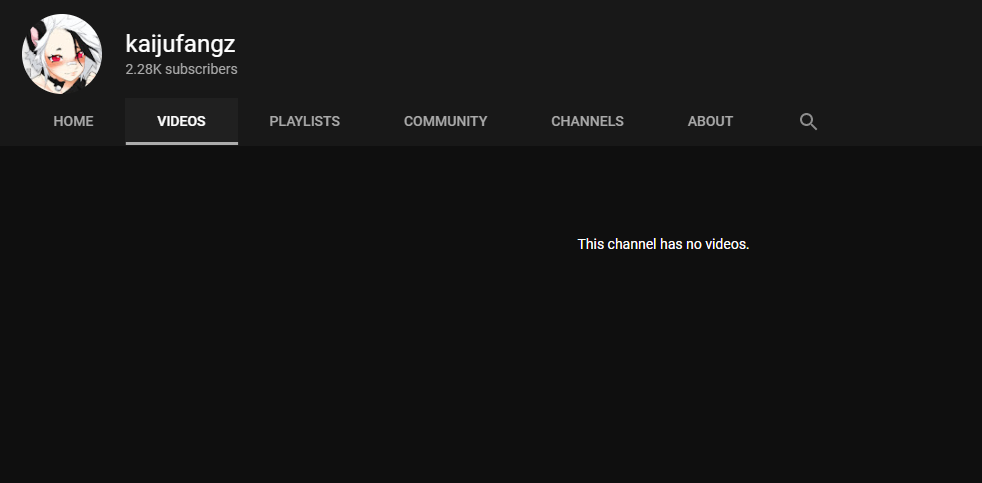Switch to the Home tab
This screenshot has width=982, height=483.
[73, 122]
